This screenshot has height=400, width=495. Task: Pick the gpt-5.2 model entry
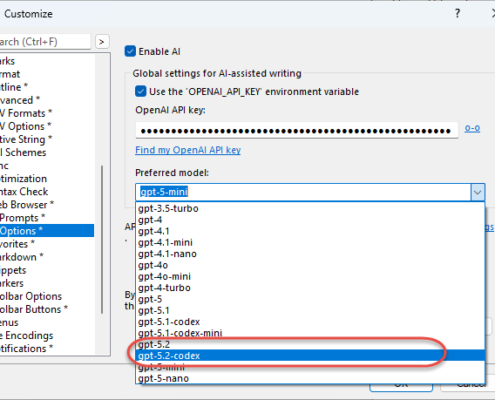pos(310,345)
